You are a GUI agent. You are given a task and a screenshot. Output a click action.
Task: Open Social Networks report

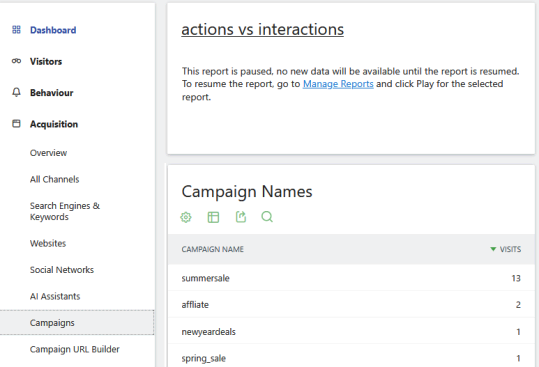click(x=62, y=270)
